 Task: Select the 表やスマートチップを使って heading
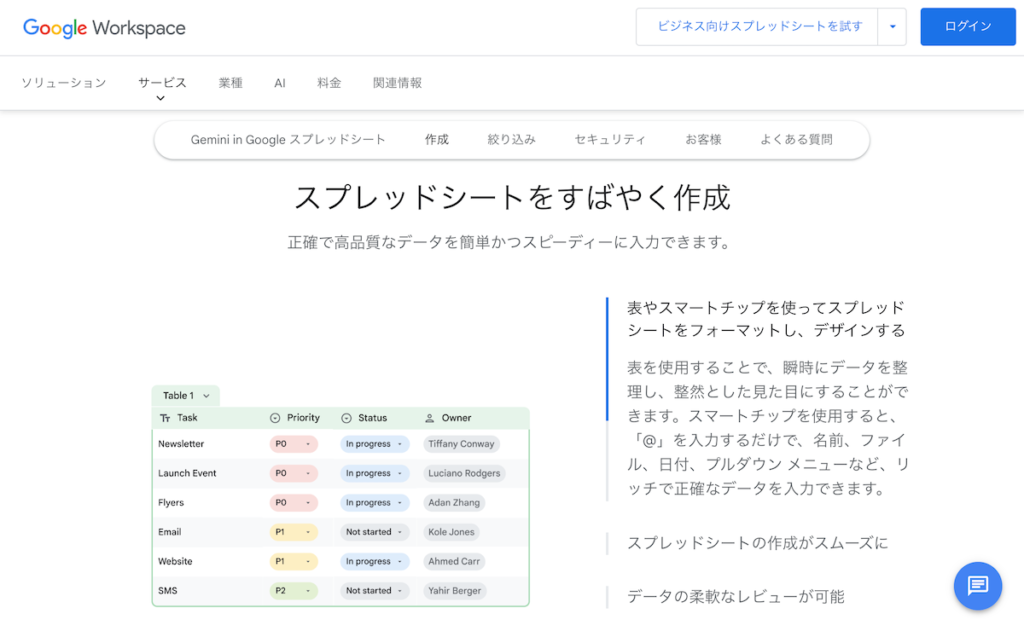[x=766, y=319]
